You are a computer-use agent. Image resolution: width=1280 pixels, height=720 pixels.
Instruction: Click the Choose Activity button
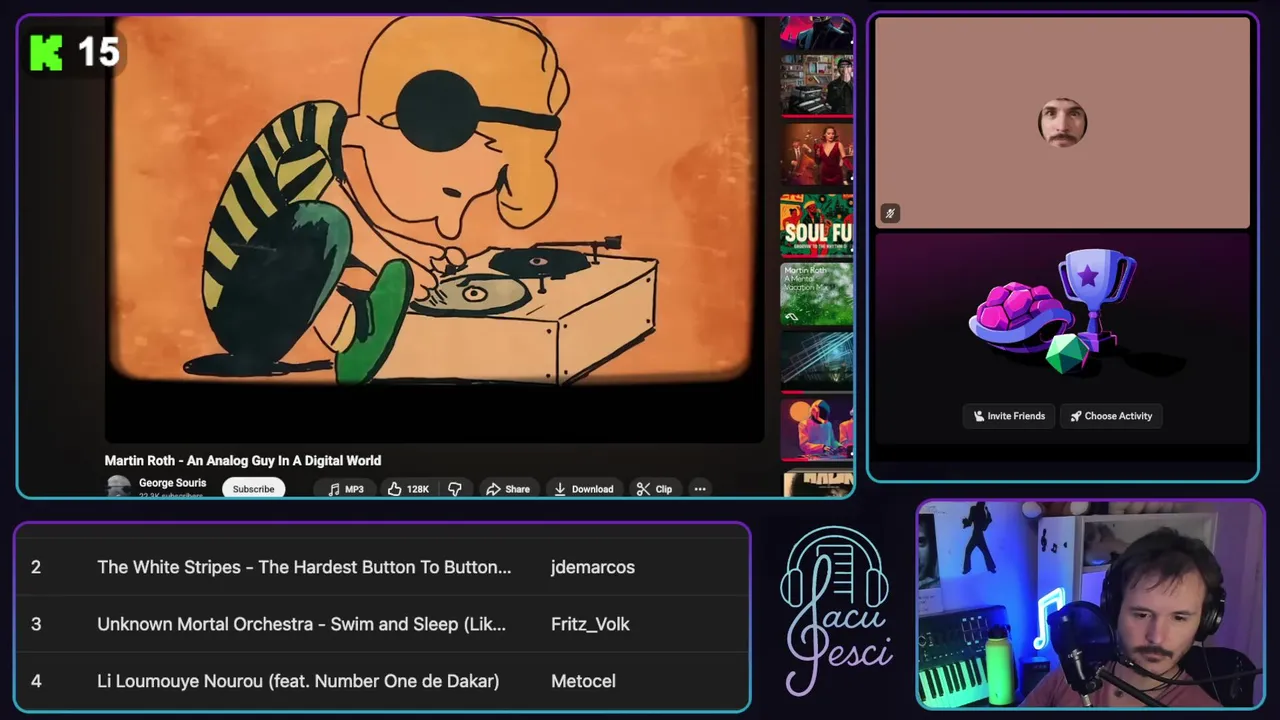1111,416
